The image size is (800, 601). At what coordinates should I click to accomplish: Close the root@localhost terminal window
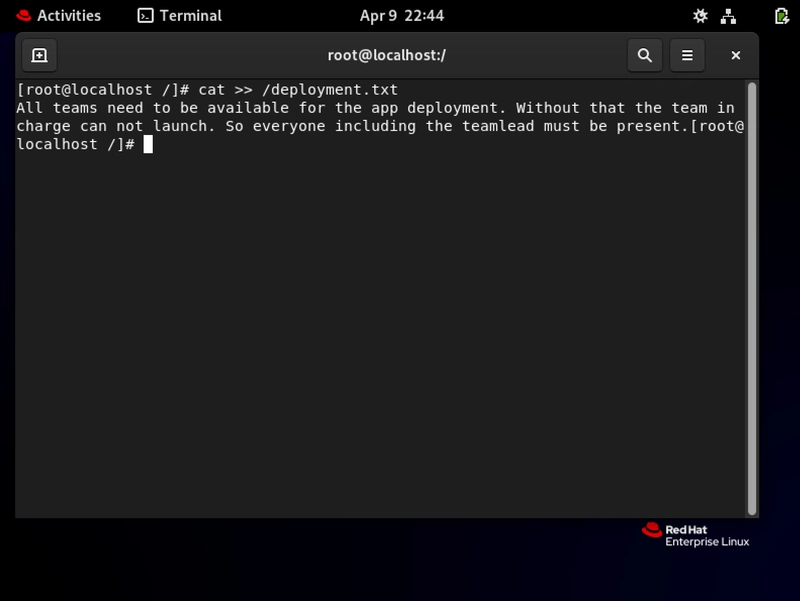[735, 55]
